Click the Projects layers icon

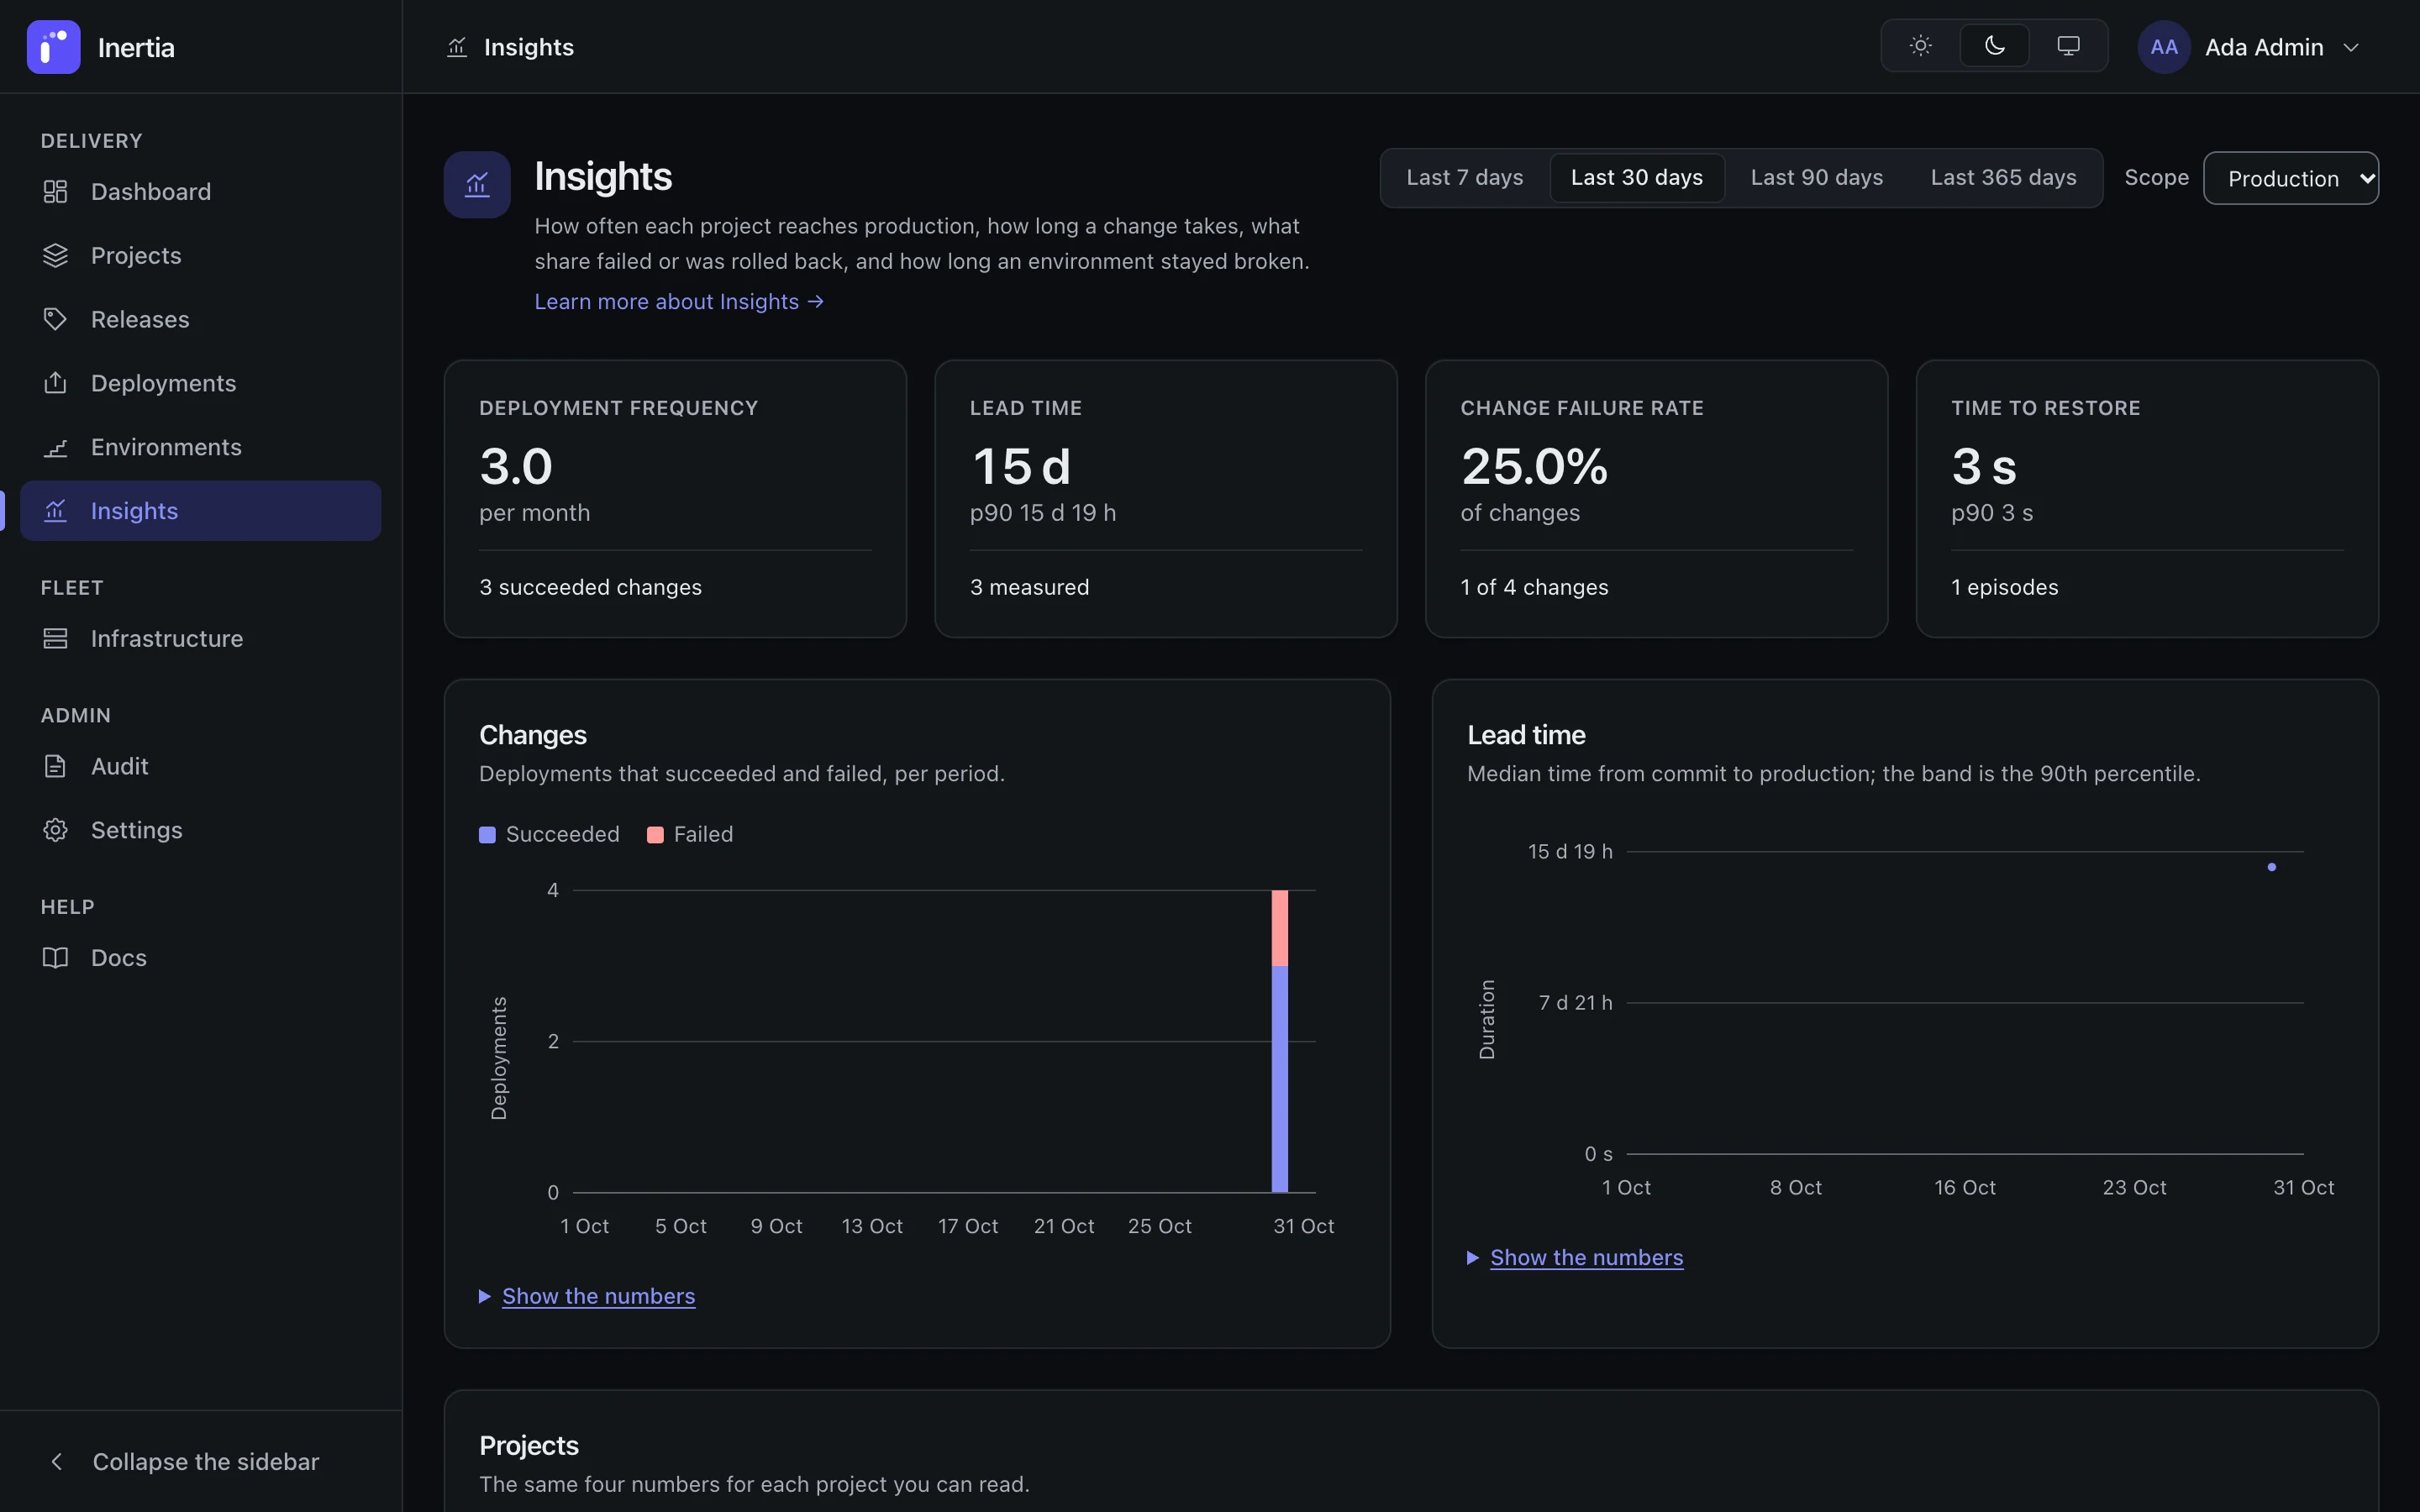click(55, 255)
